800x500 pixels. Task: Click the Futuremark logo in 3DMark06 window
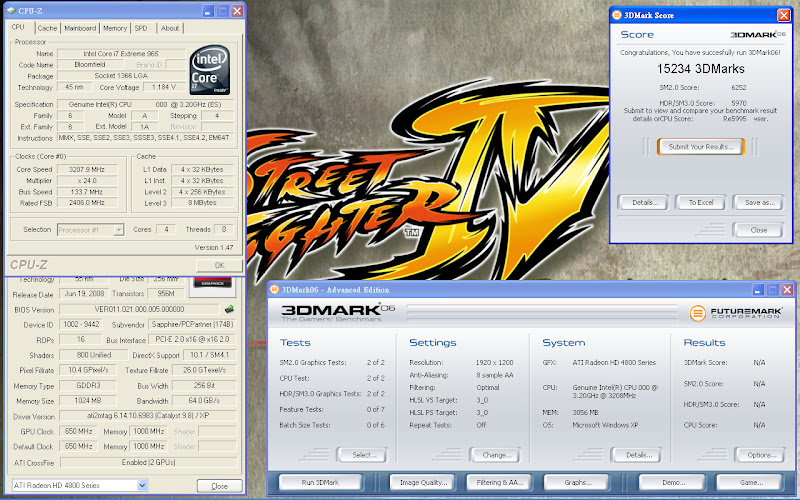click(736, 313)
